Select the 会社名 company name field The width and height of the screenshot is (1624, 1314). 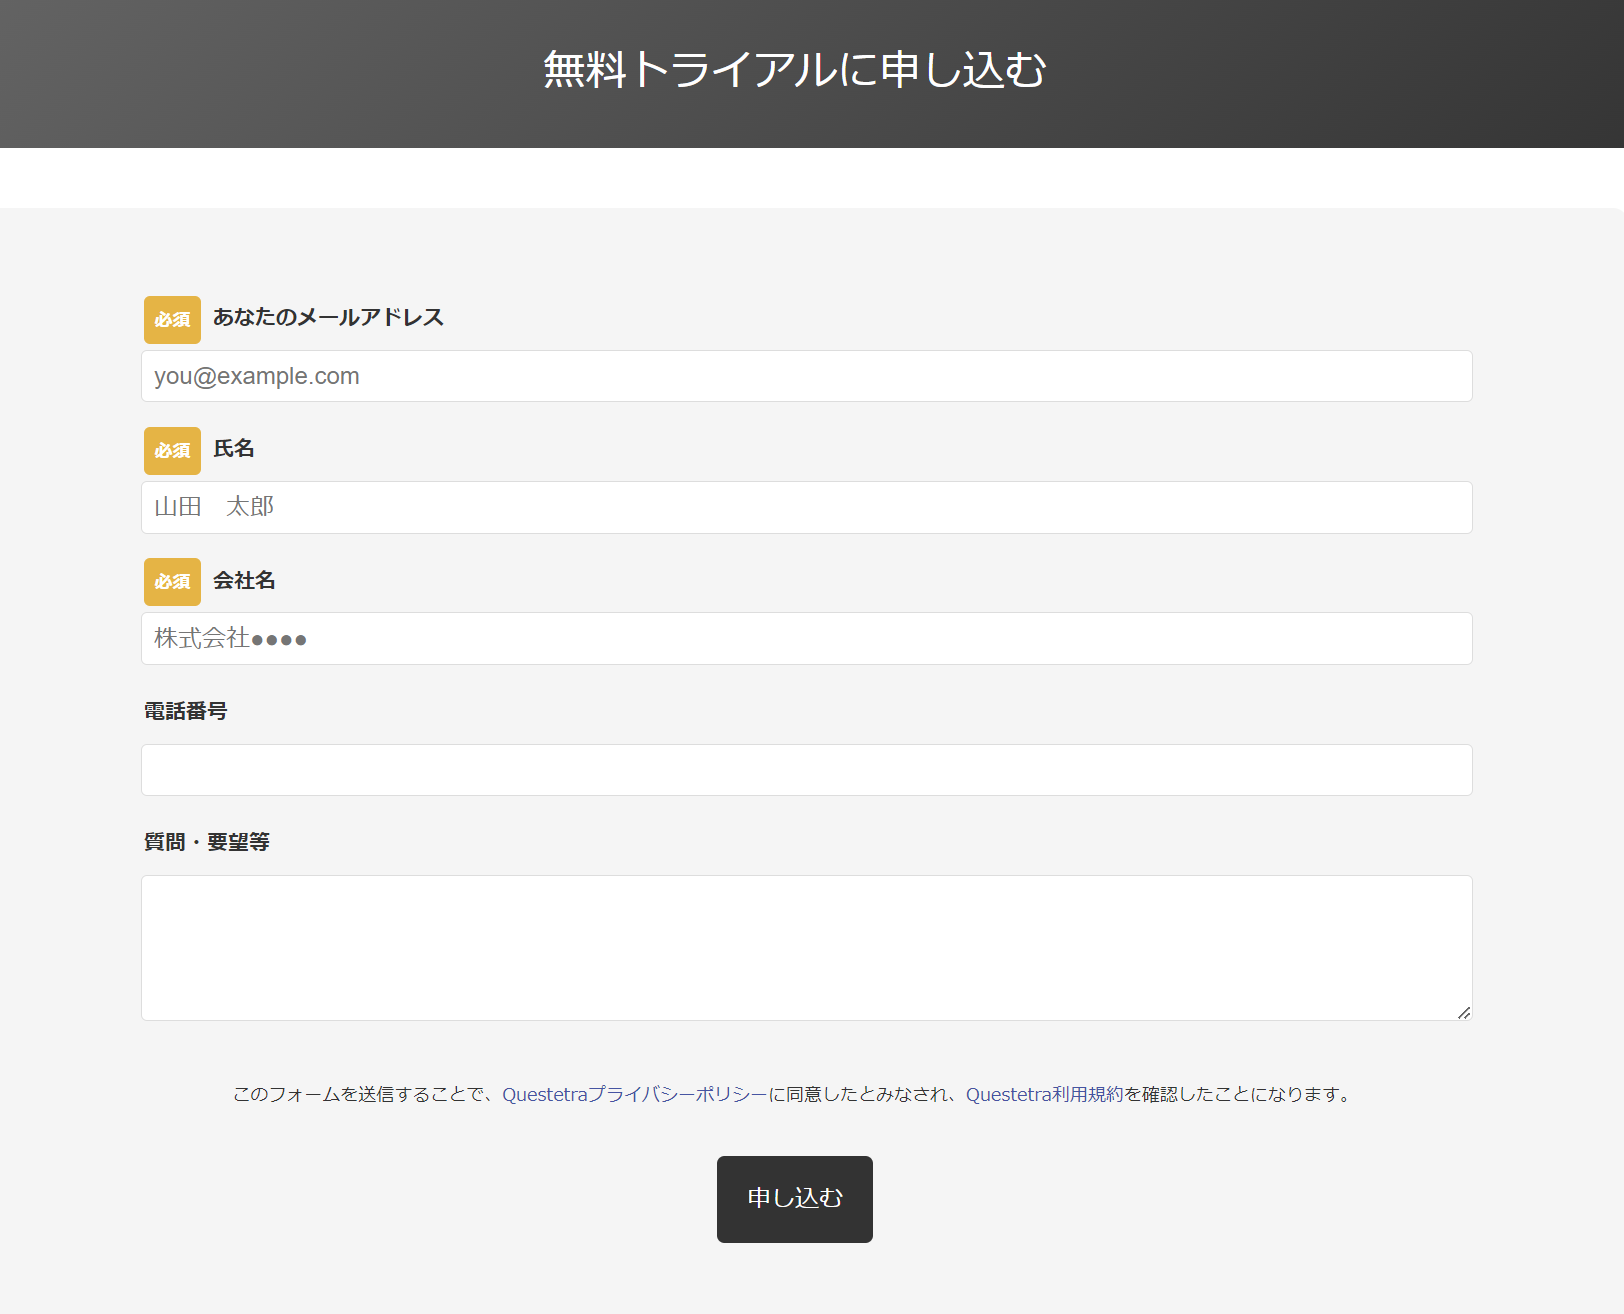coord(806,638)
